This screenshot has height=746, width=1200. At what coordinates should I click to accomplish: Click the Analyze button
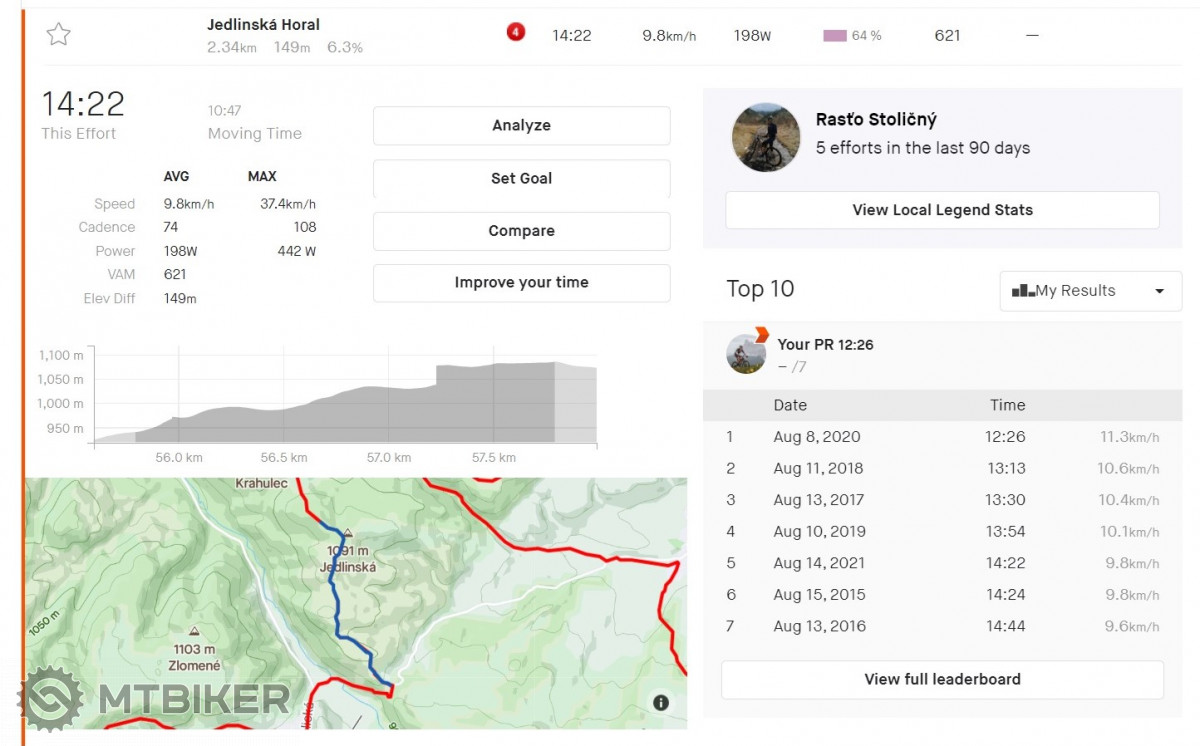(x=521, y=126)
